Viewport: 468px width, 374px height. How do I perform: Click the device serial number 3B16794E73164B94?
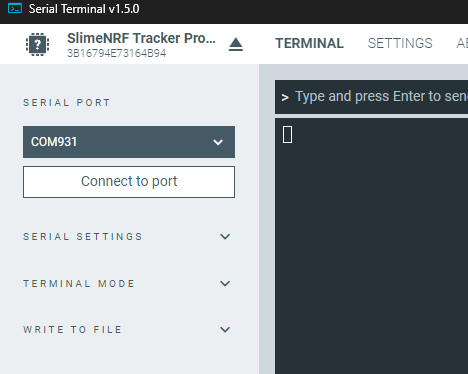click(117, 53)
